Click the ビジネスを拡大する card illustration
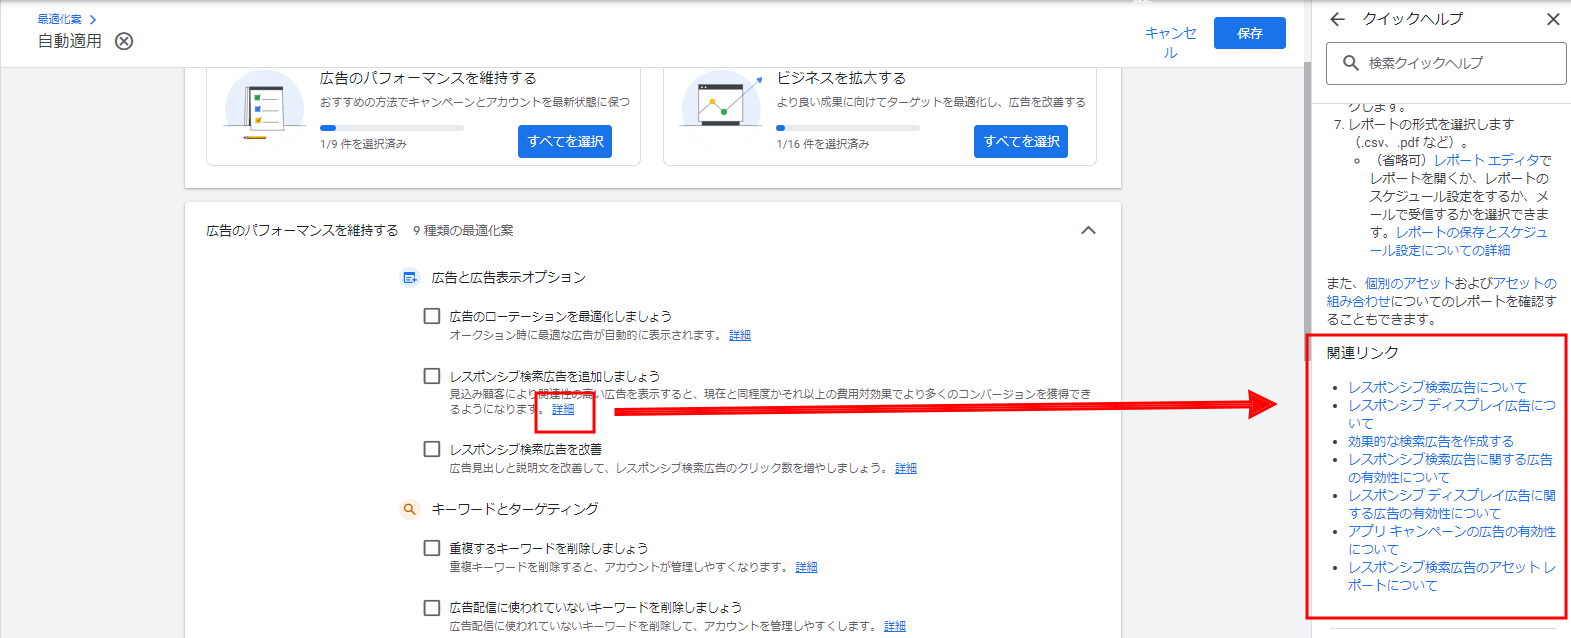Image resolution: width=1571 pixels, height=638 pixels. (720, 105)
